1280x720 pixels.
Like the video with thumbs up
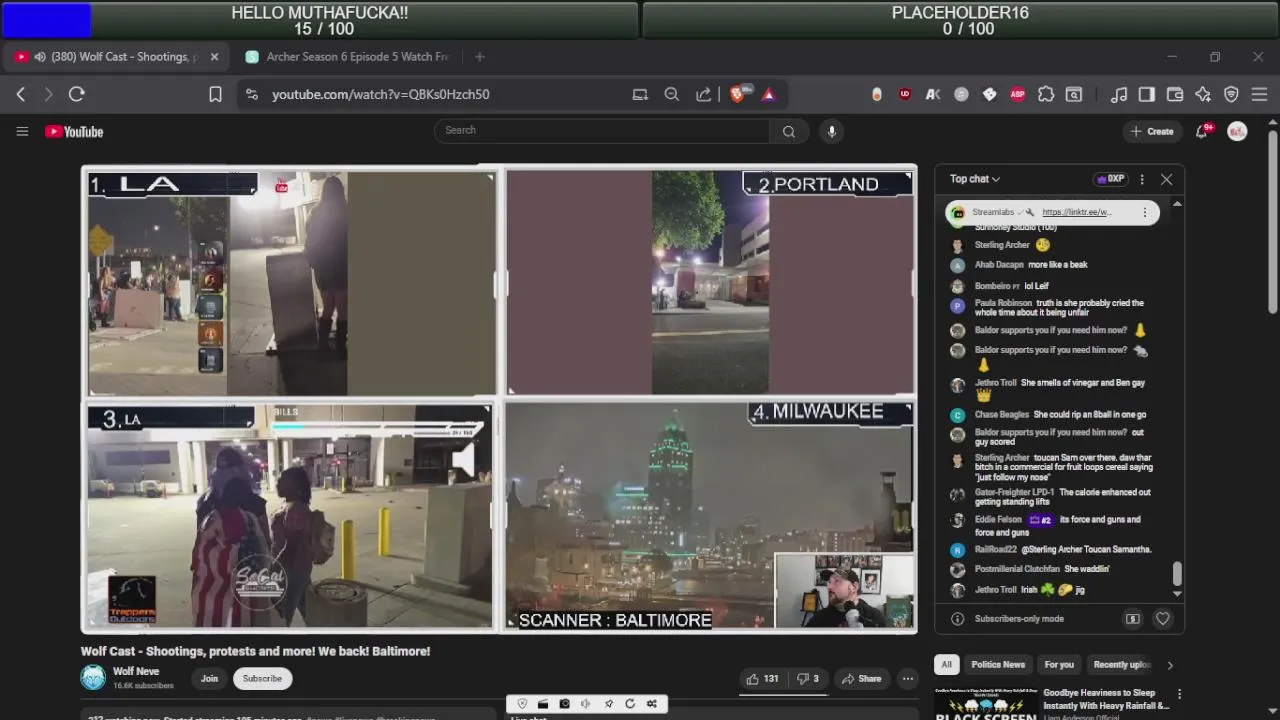coord(761,679)
